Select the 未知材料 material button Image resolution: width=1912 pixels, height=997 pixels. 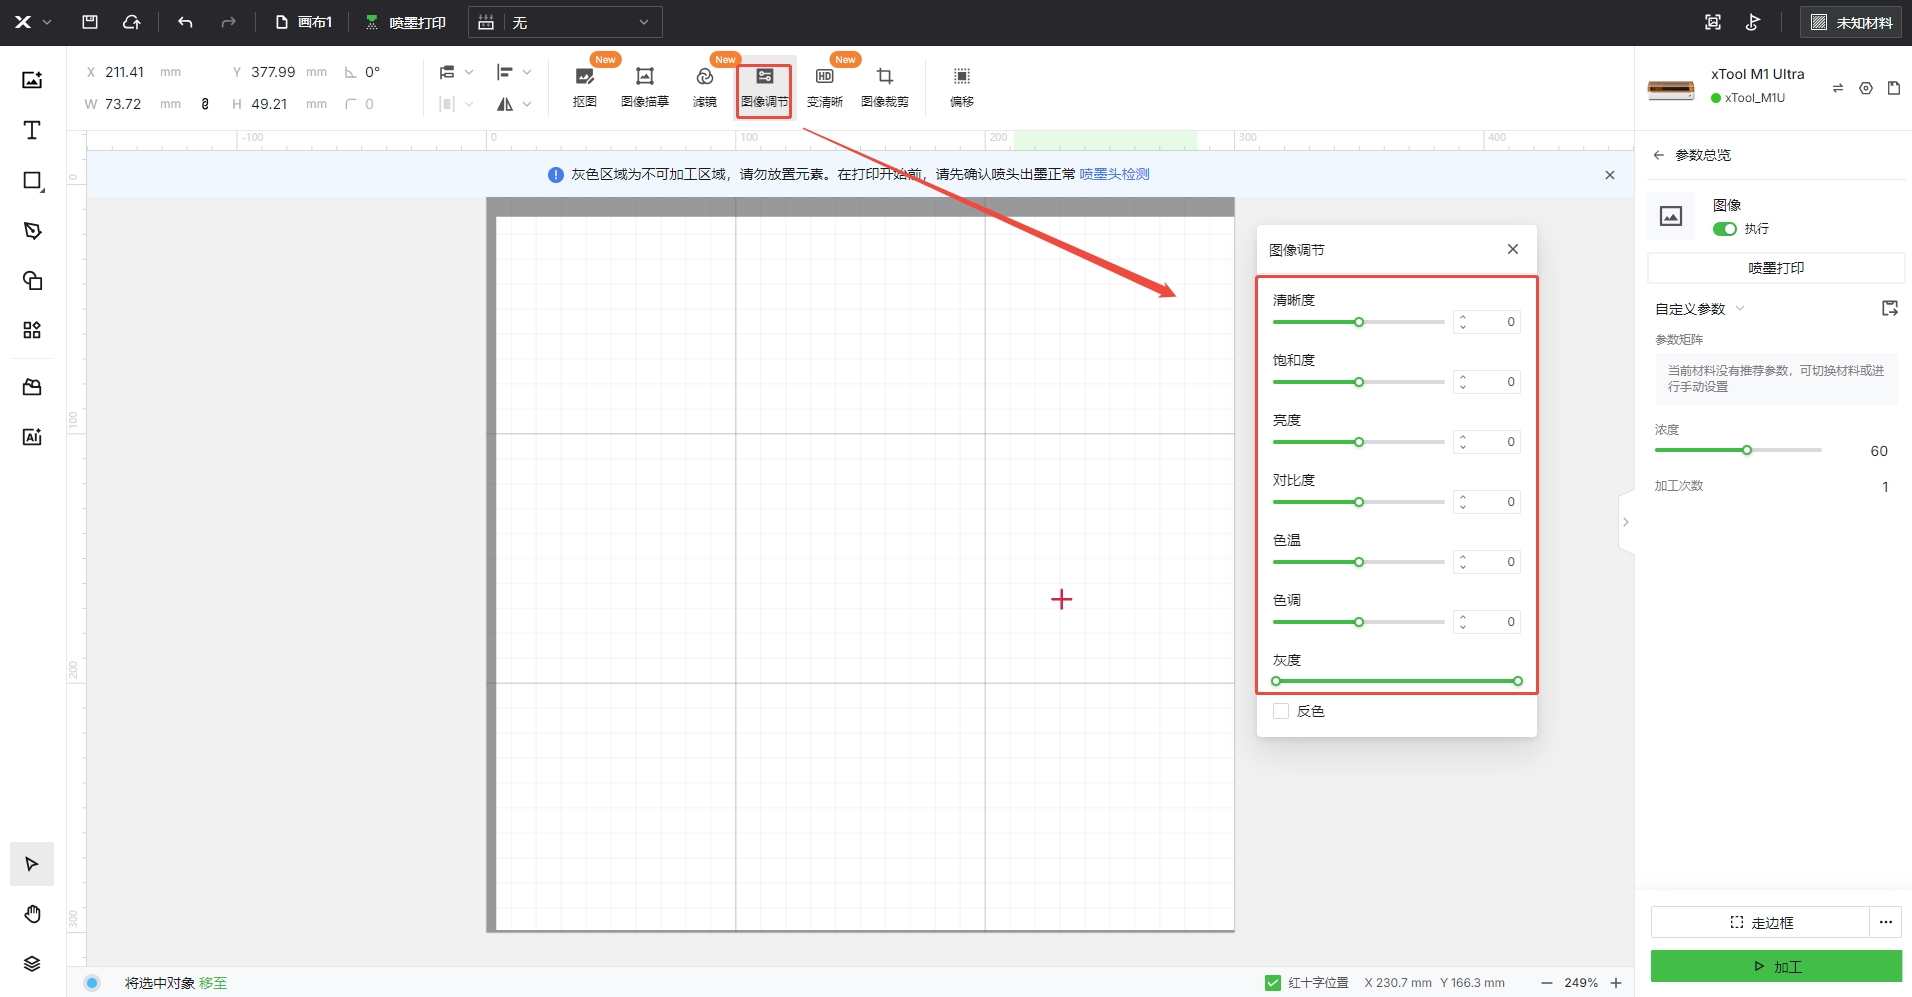tap(1851, 22)
